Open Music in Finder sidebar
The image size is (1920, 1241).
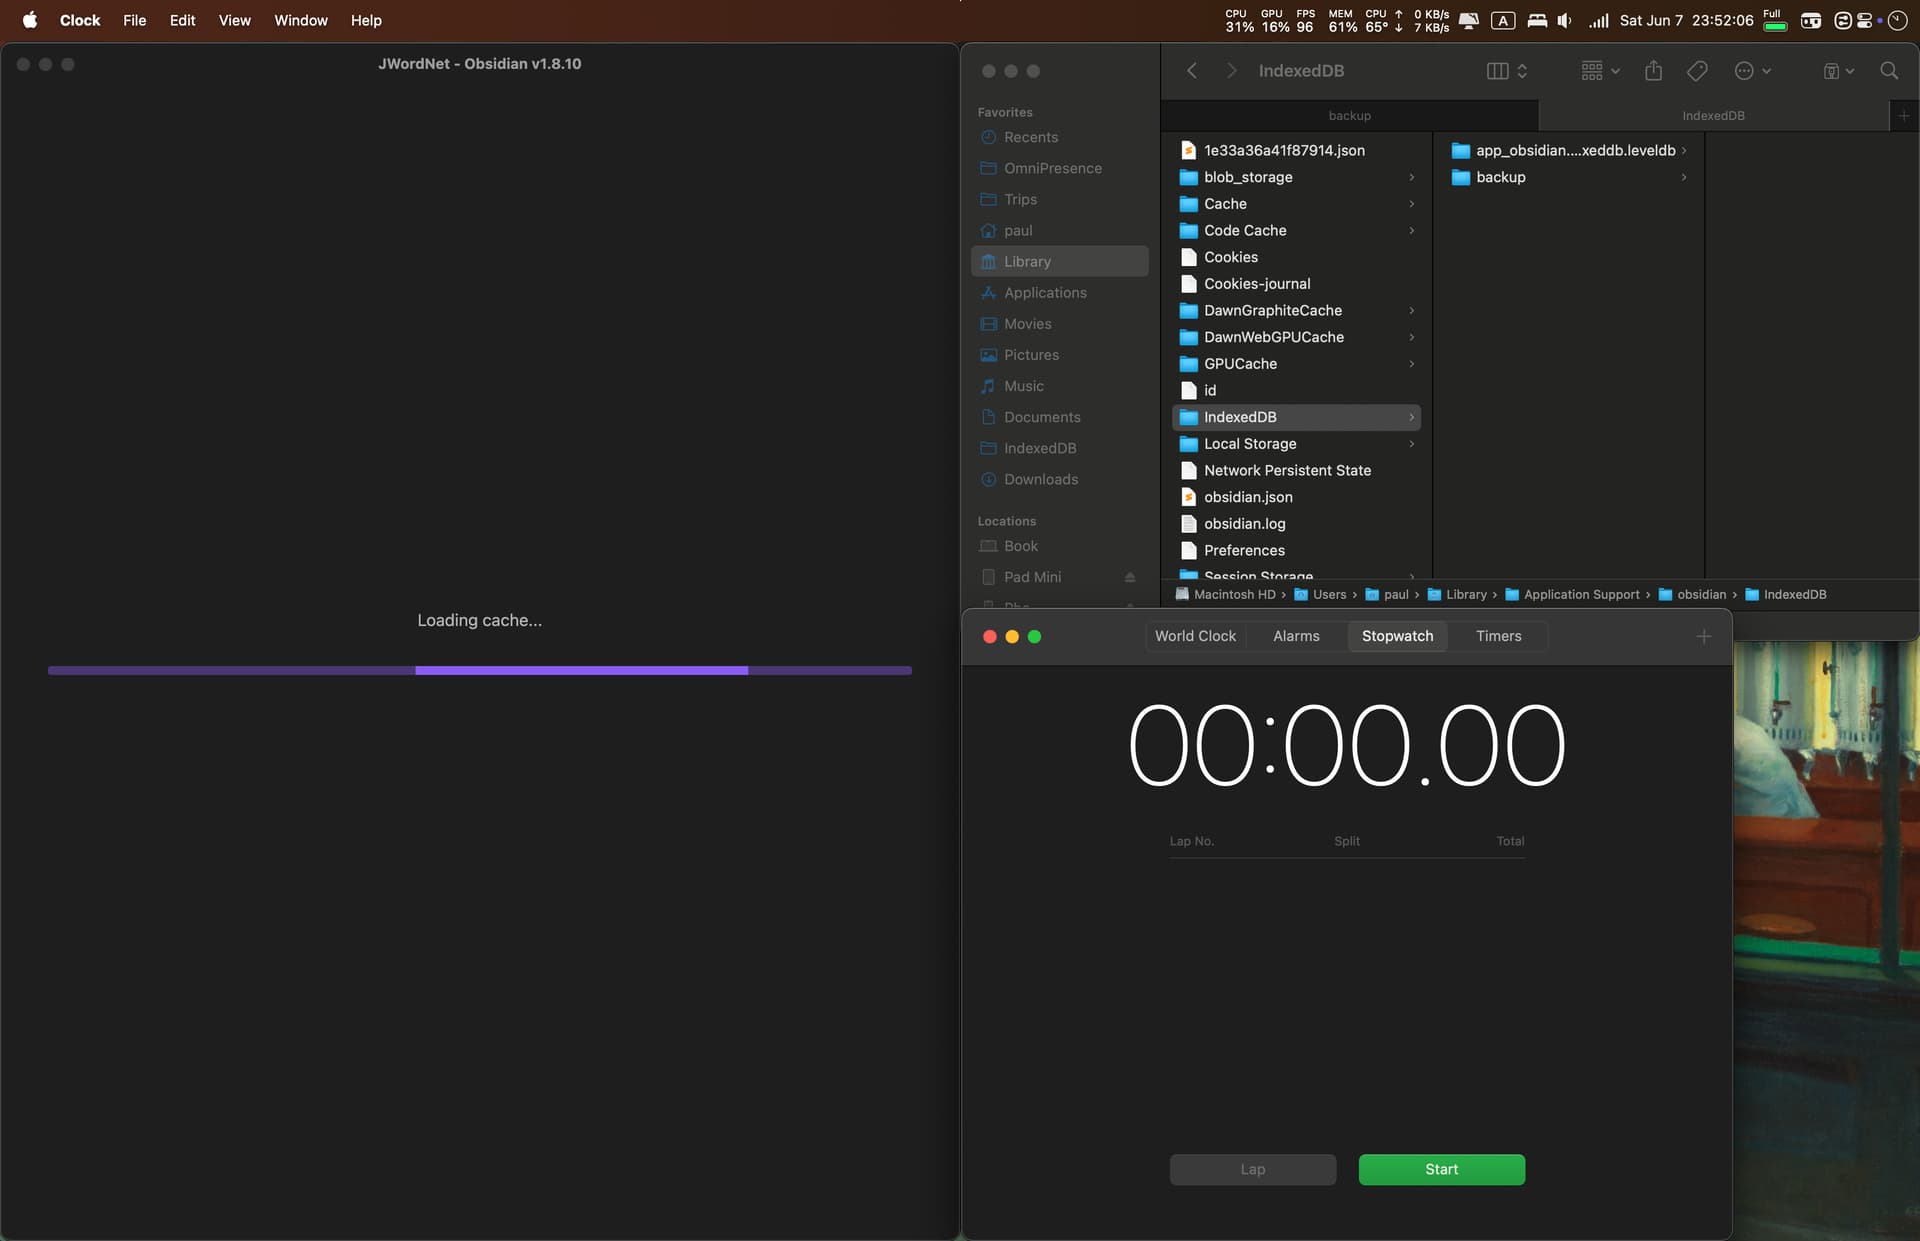pos(1059,386)
